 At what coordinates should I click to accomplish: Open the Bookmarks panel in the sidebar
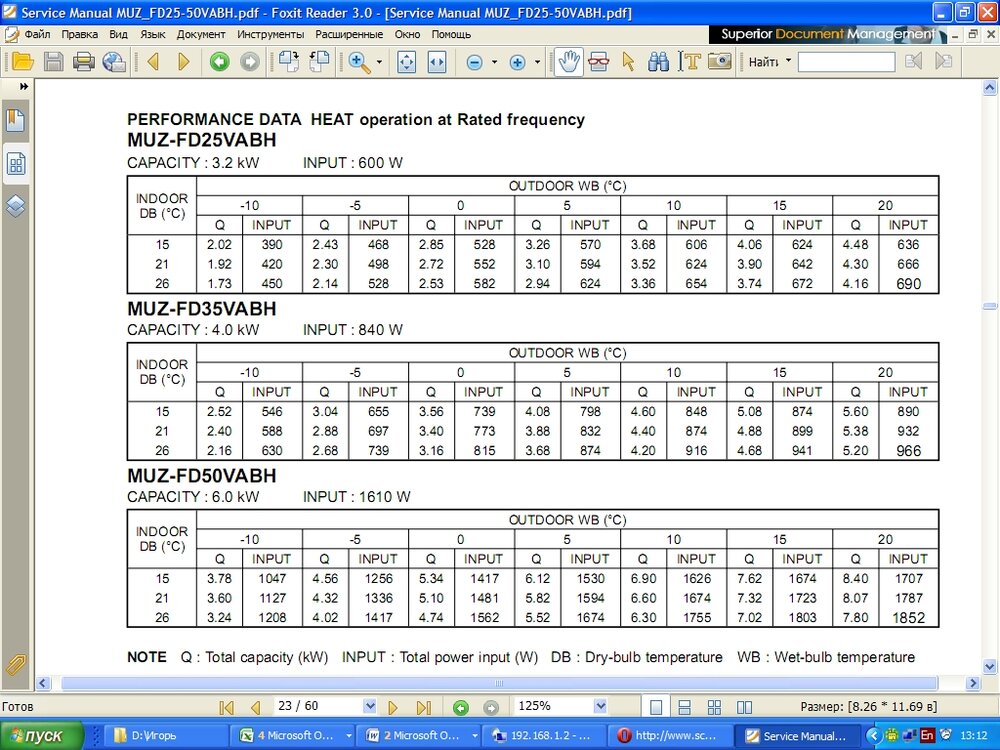click(x=16, y=120)
